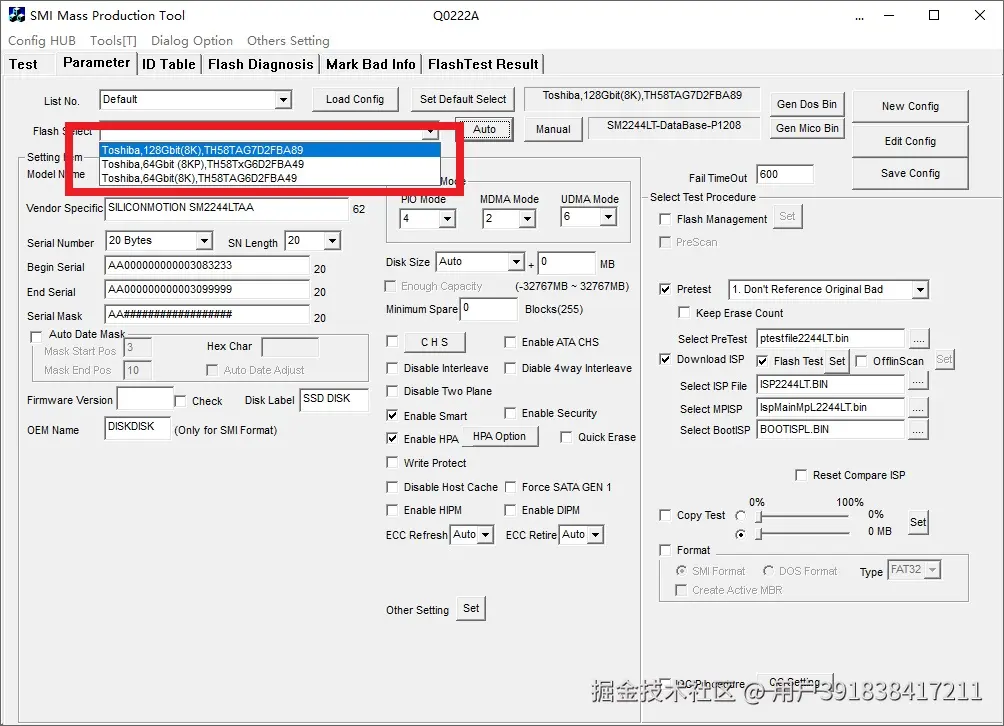Switch to the Test tab
Image resolution: width=1004 pixels, height=726 pixels.
[23, 64]
